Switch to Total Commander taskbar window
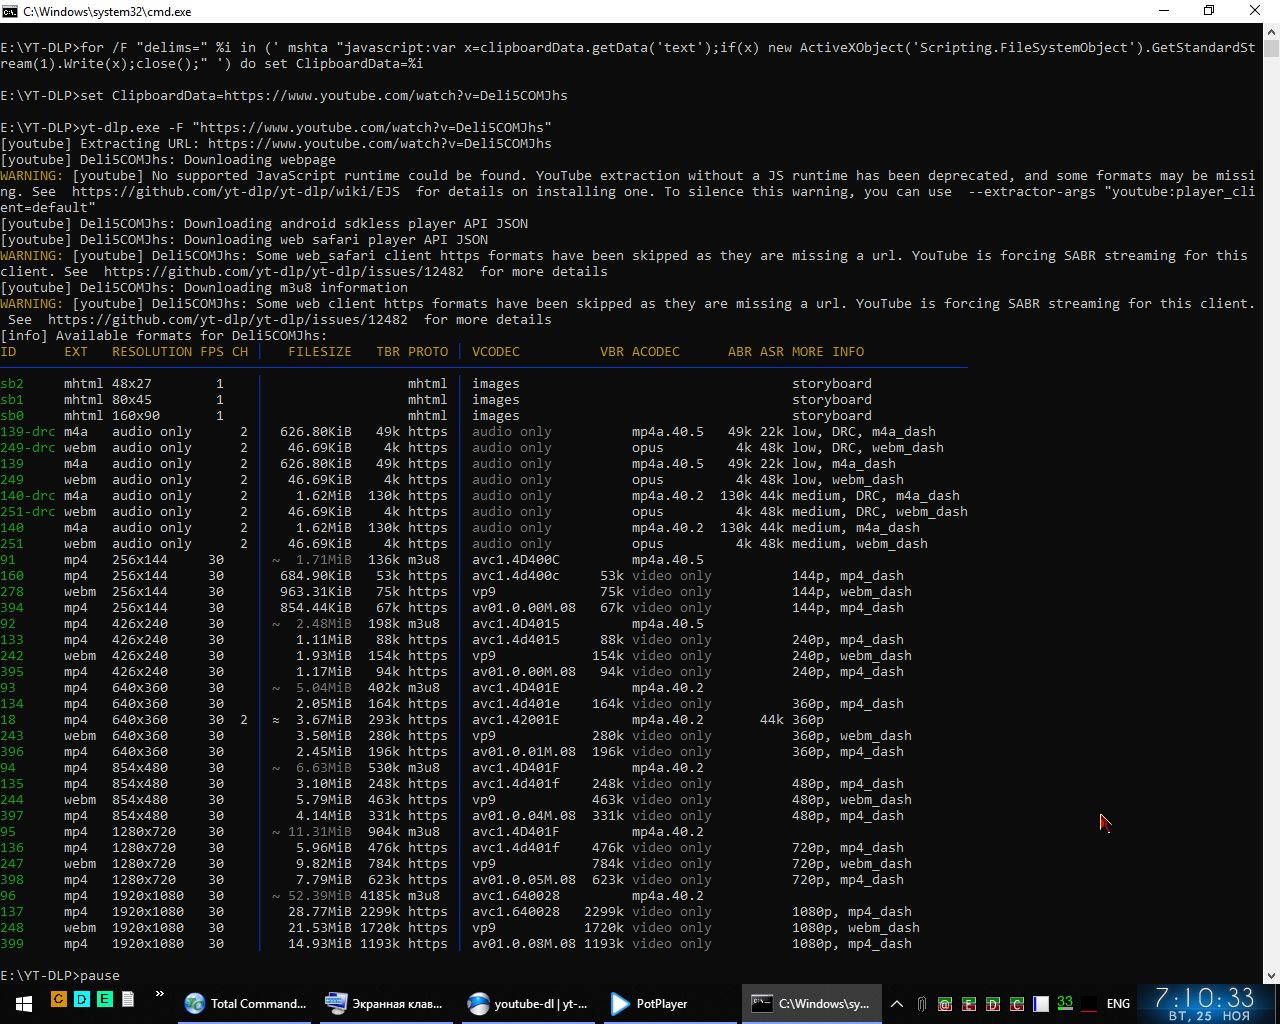The width and height of the screenshot is (1280, 1024). click(247, 1003)
